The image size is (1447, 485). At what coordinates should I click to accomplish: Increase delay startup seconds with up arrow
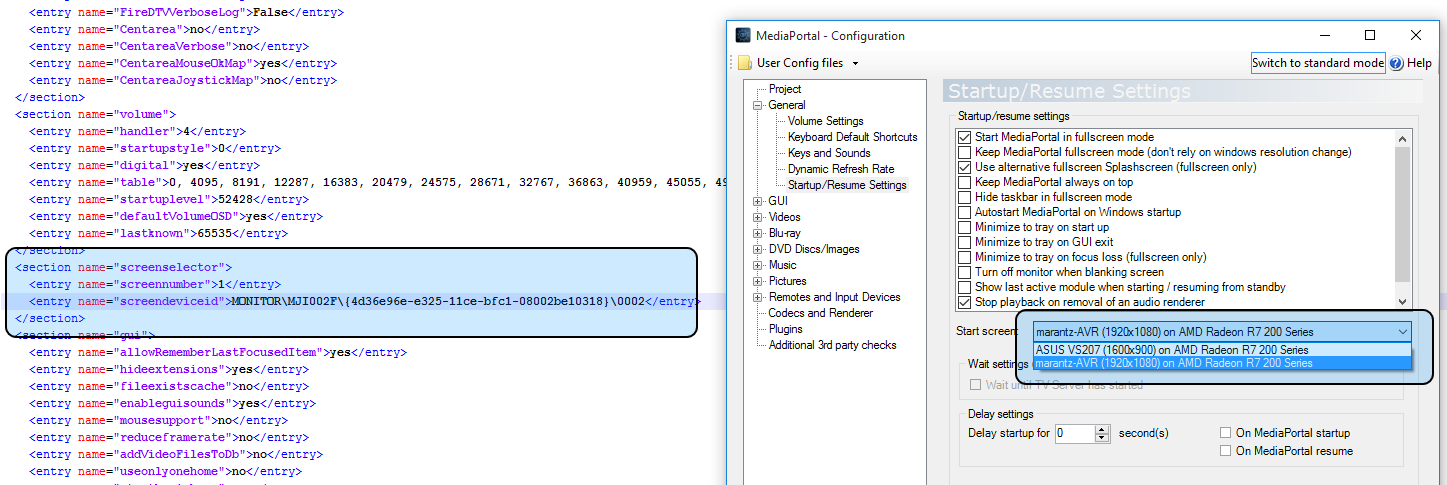[x=1102, y=429]
